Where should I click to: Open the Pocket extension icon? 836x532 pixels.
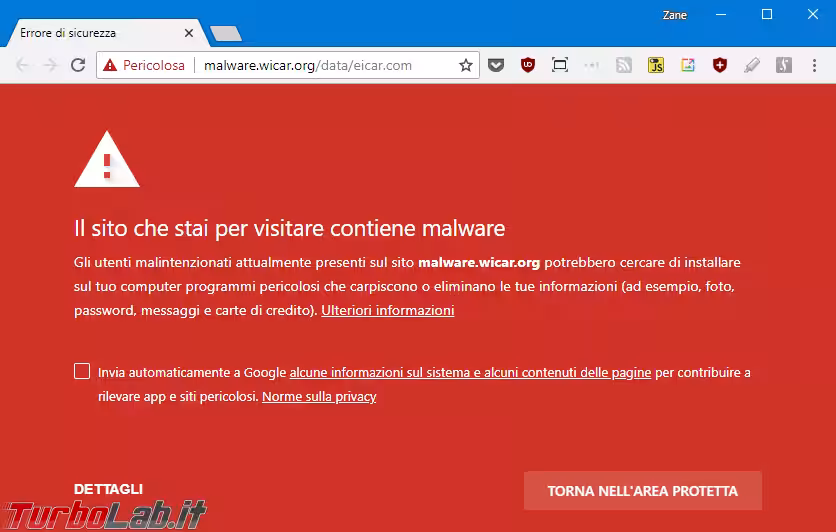(496, 65)
